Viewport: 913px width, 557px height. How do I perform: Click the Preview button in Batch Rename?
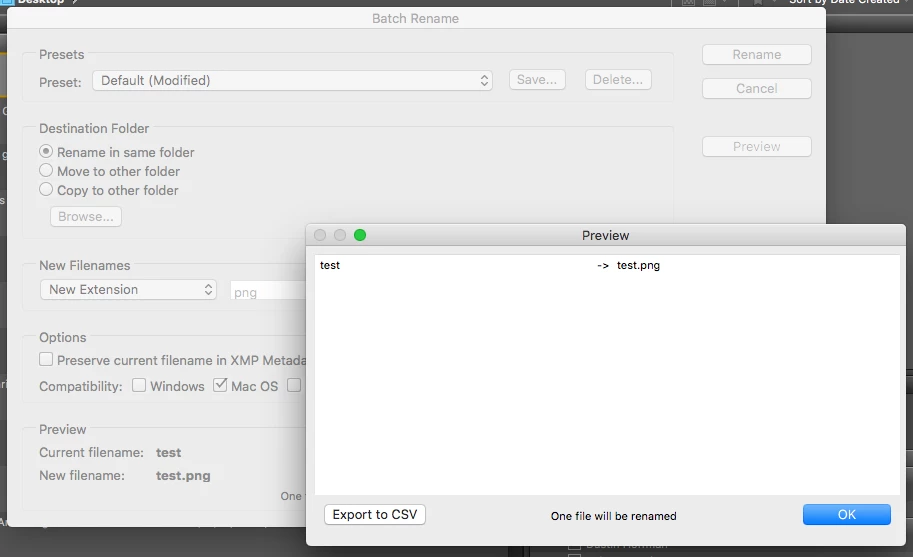756,147
